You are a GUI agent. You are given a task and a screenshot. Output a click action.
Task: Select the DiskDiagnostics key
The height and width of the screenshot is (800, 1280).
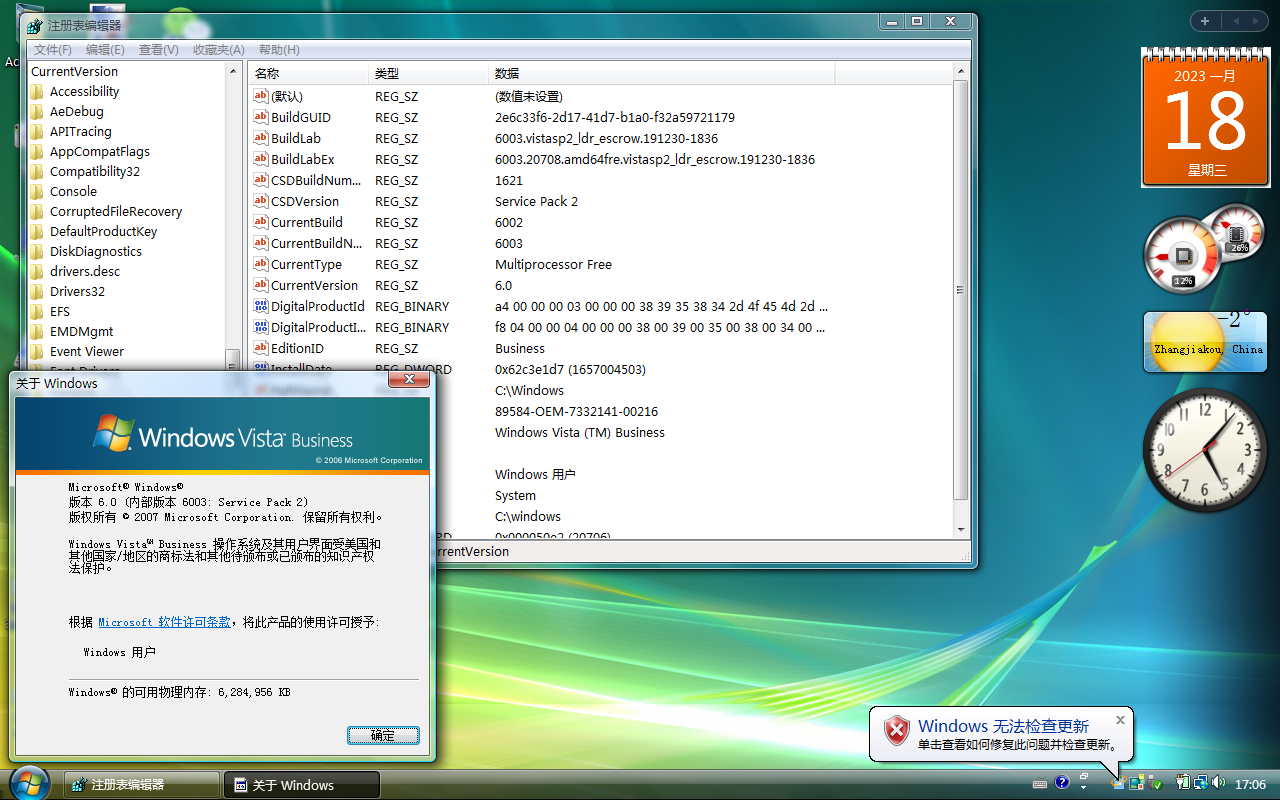(96, 252)
